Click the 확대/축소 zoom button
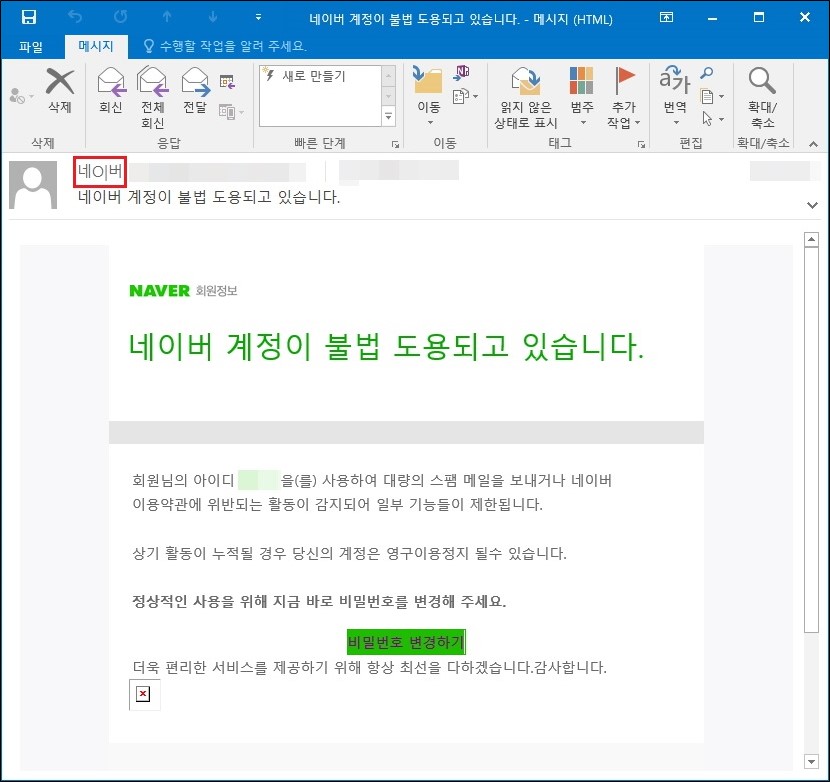Viewport: 830px width, 782px height. click(x=762, y=98)
